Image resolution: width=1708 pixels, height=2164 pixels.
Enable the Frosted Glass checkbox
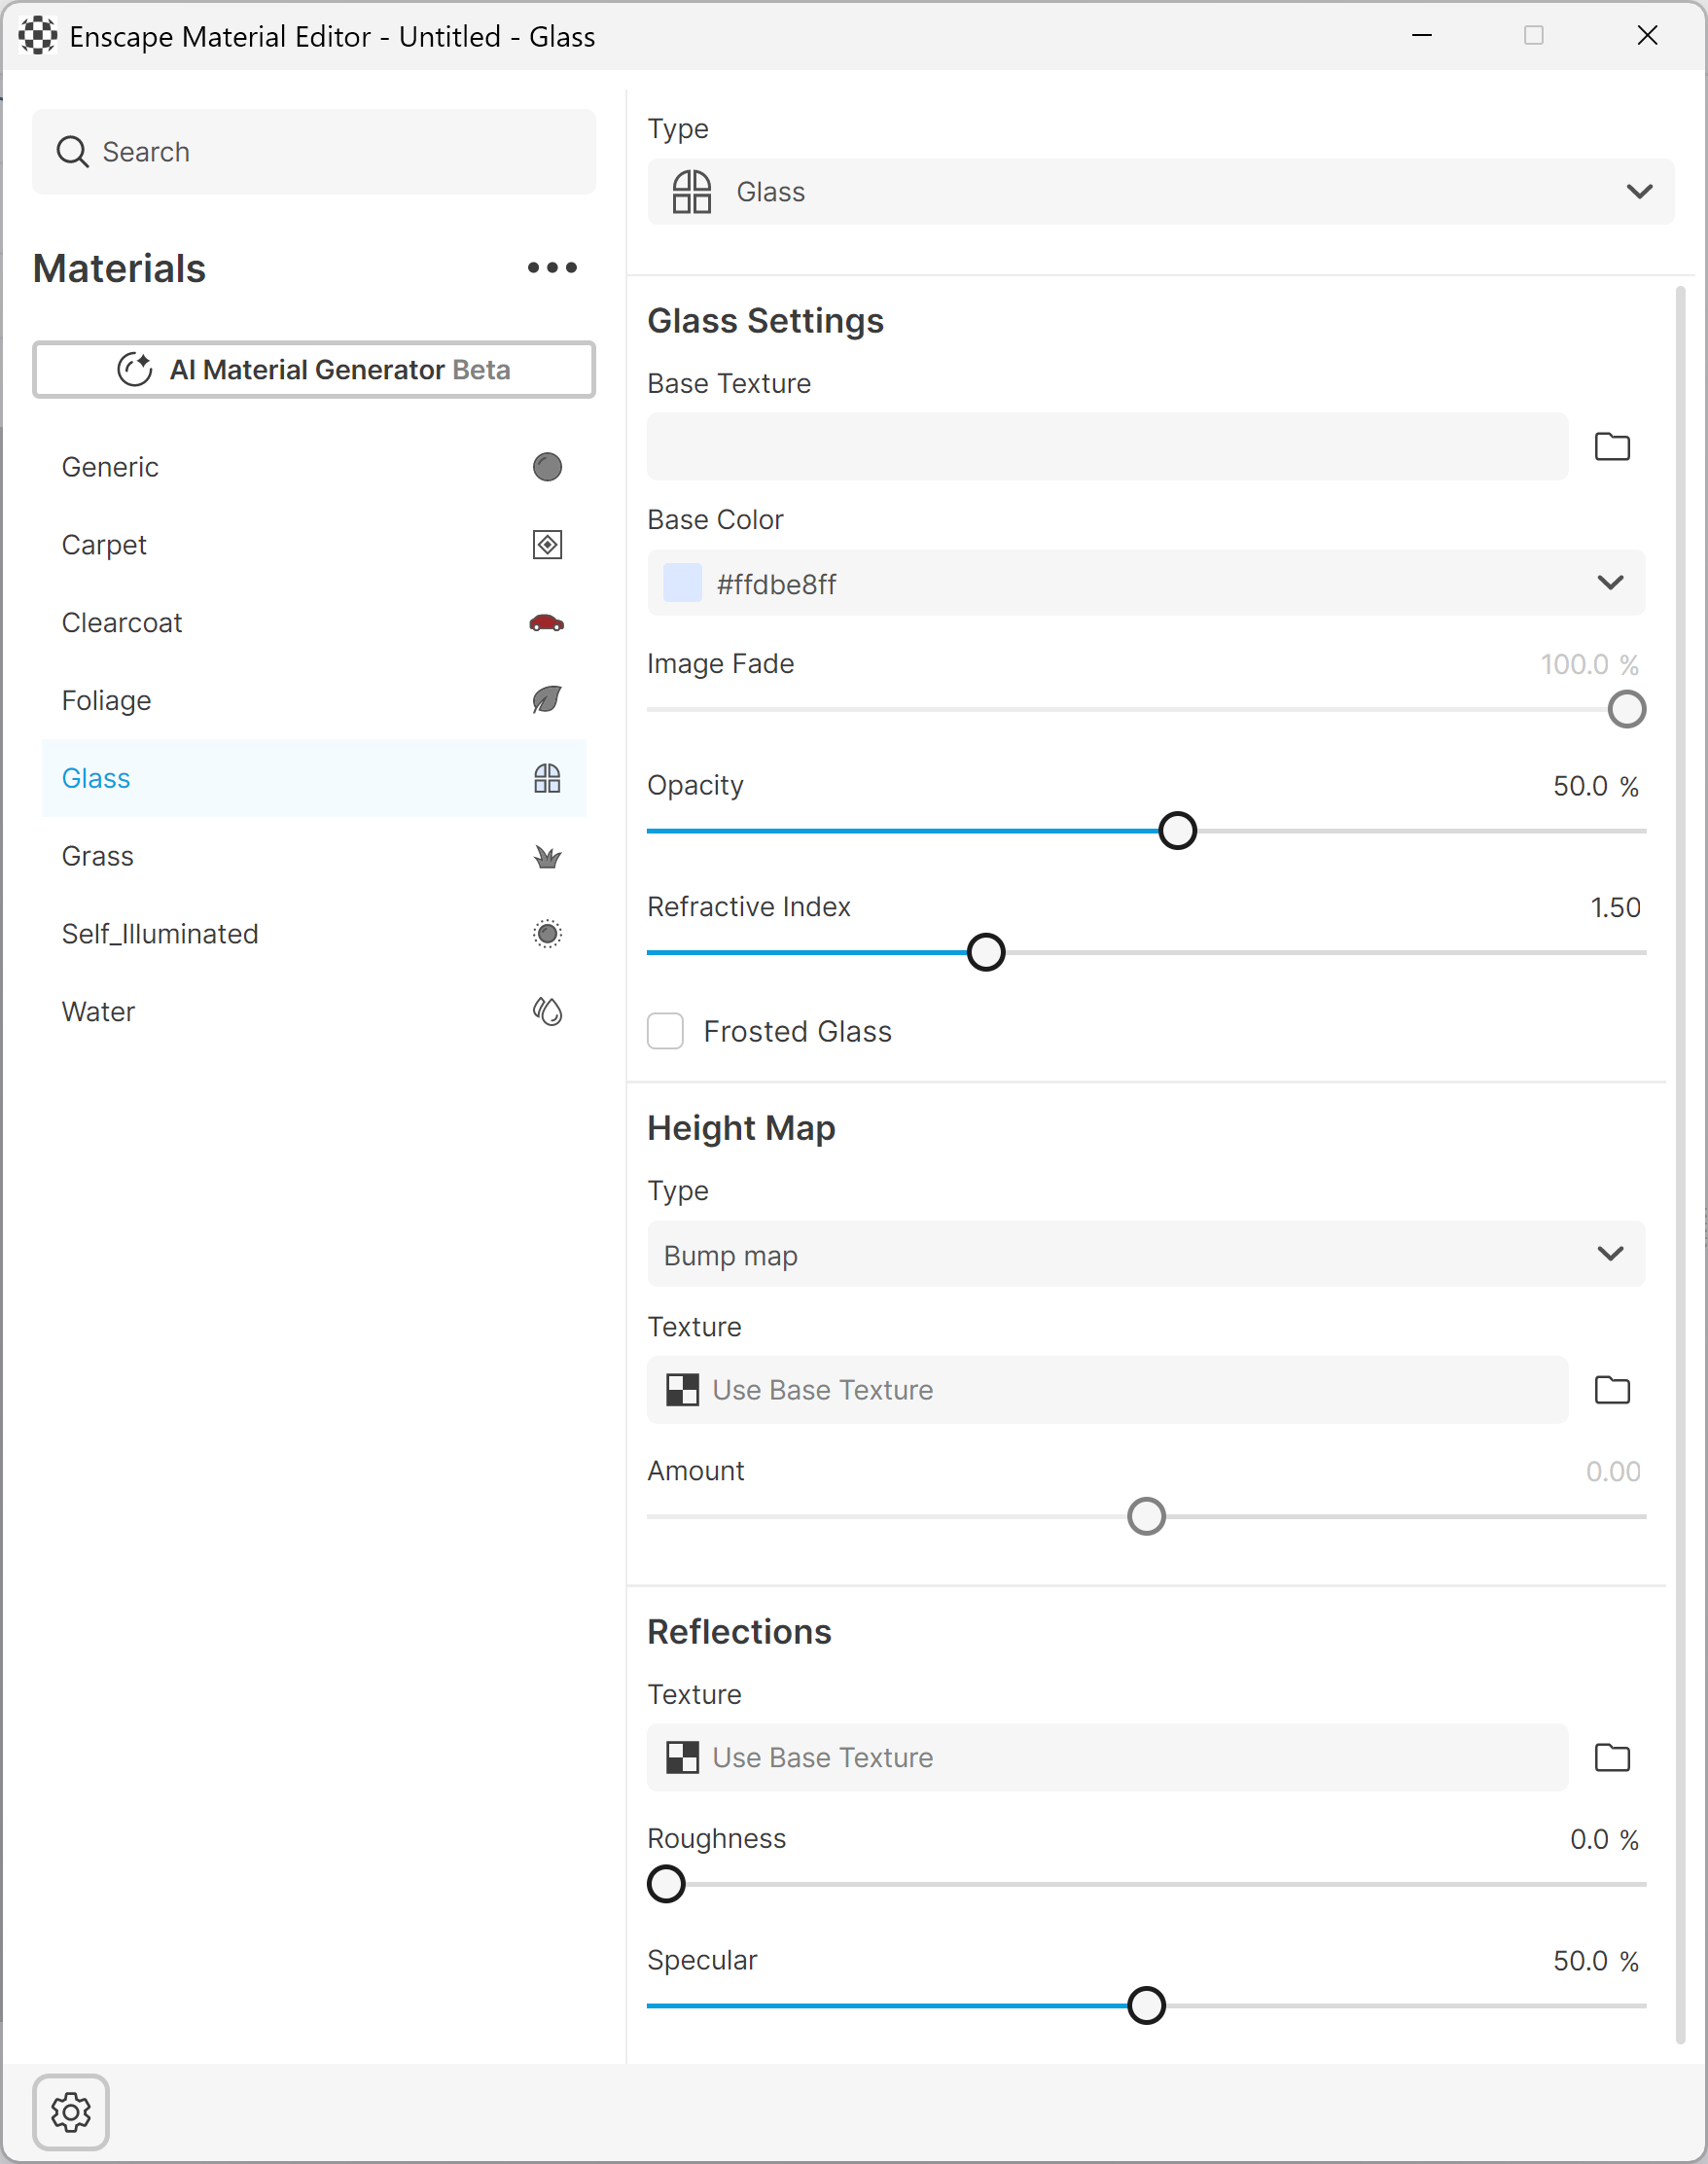click(x=666, y=1031)
